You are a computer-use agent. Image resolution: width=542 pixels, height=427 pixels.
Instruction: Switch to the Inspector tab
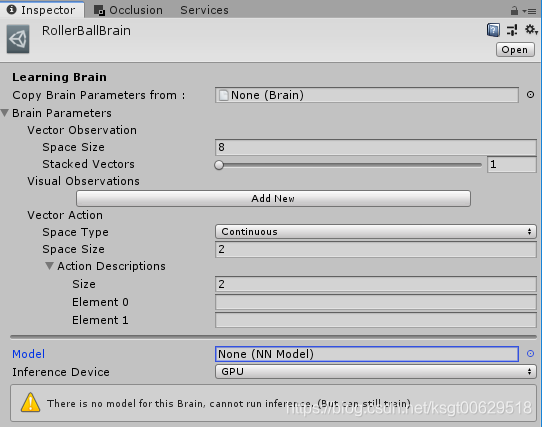(42, 10)
